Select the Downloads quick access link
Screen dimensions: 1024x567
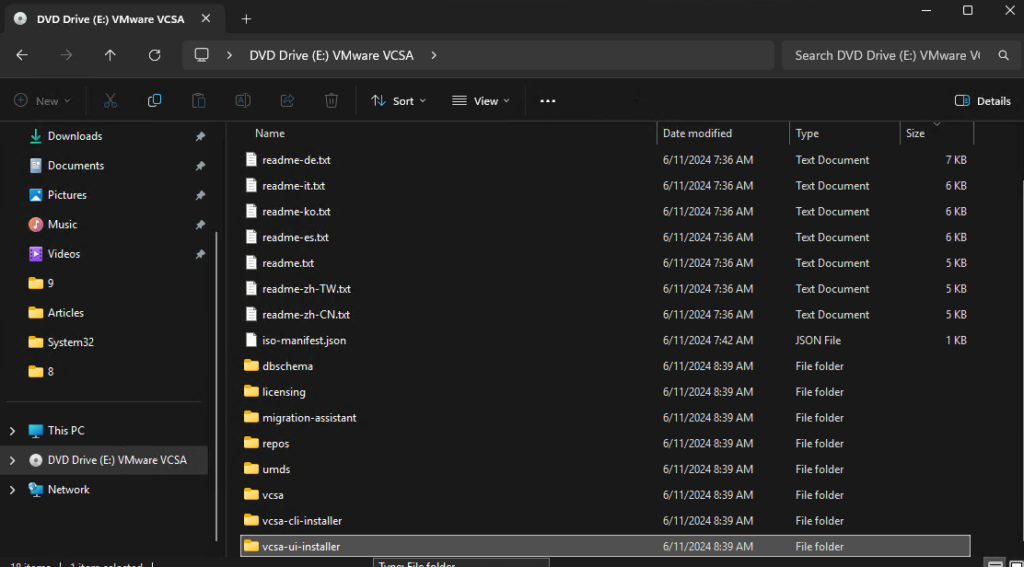coord(75,136)
